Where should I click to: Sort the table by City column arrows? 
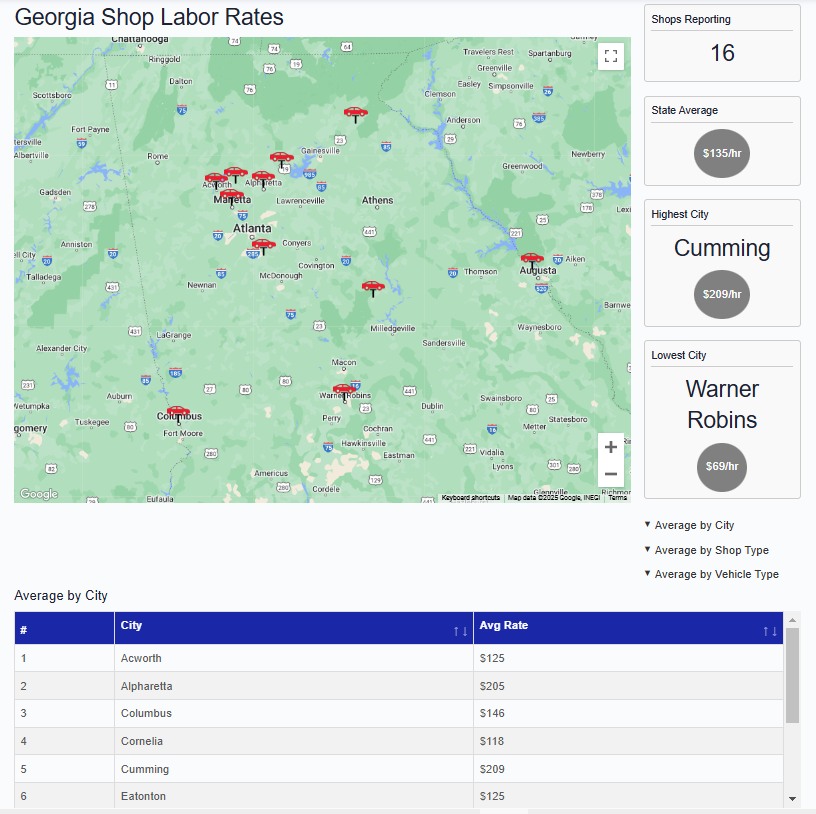pos(460,631)
